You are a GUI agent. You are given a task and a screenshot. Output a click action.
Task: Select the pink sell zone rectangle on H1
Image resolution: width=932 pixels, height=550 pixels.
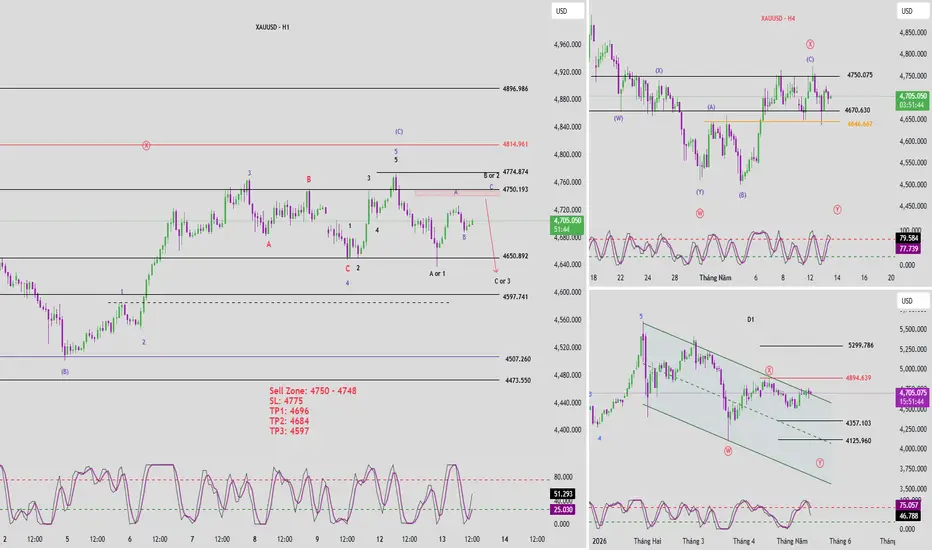click(456, 193)
